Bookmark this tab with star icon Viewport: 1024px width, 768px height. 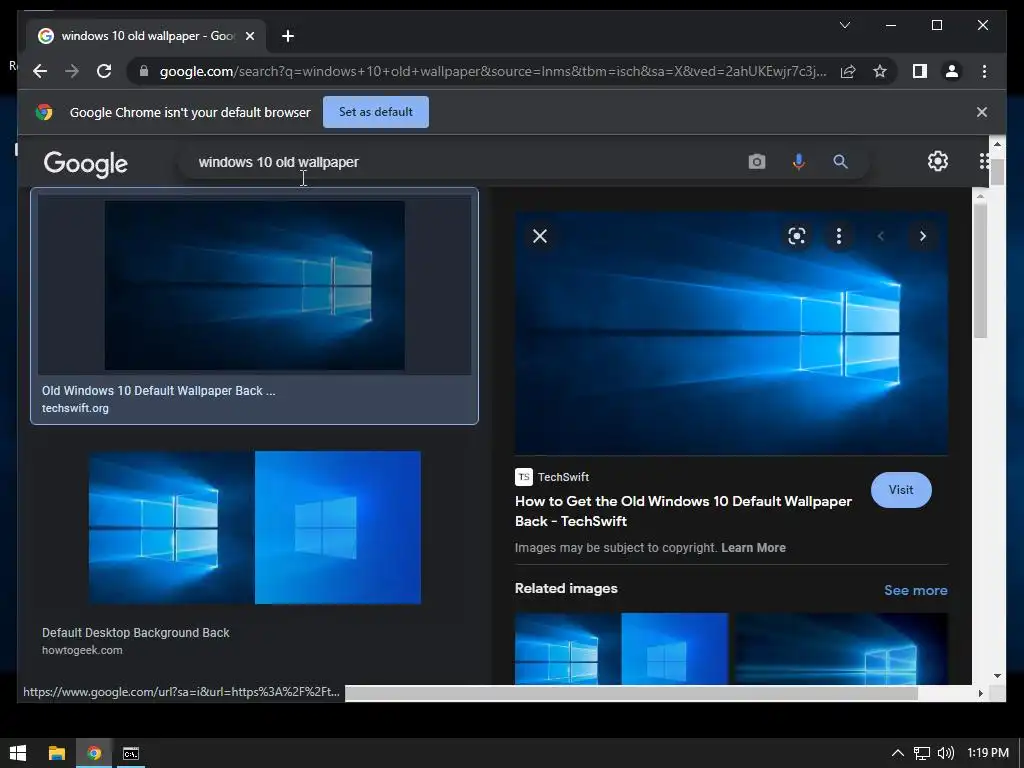tap(880, 71)
